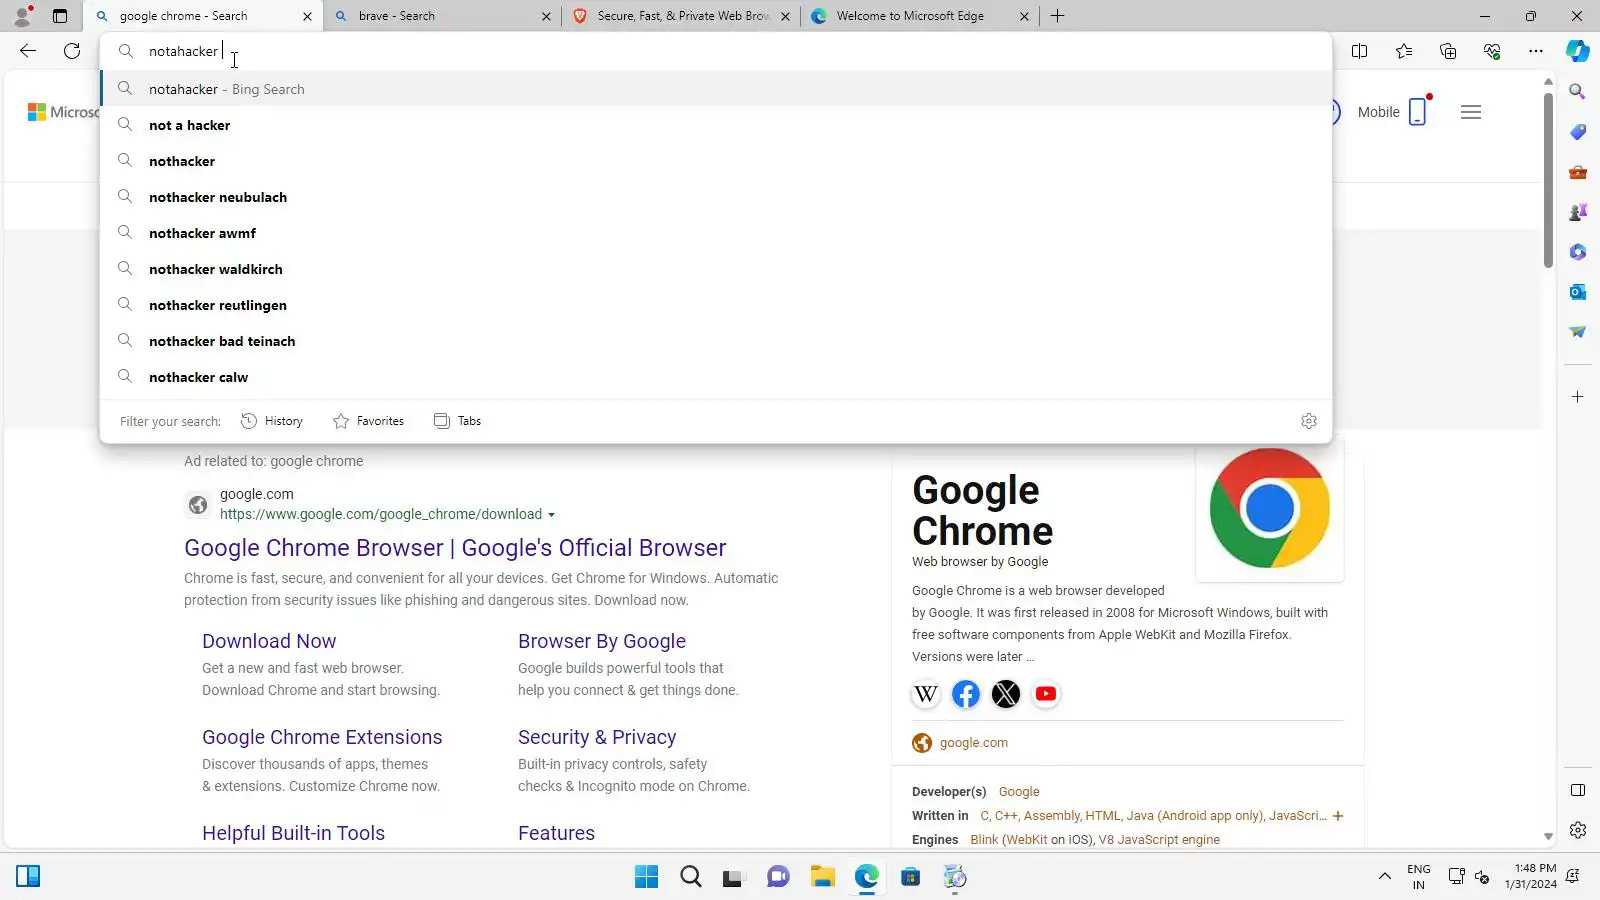Open the Collections icon in the toolbar

coord(1448,51)
